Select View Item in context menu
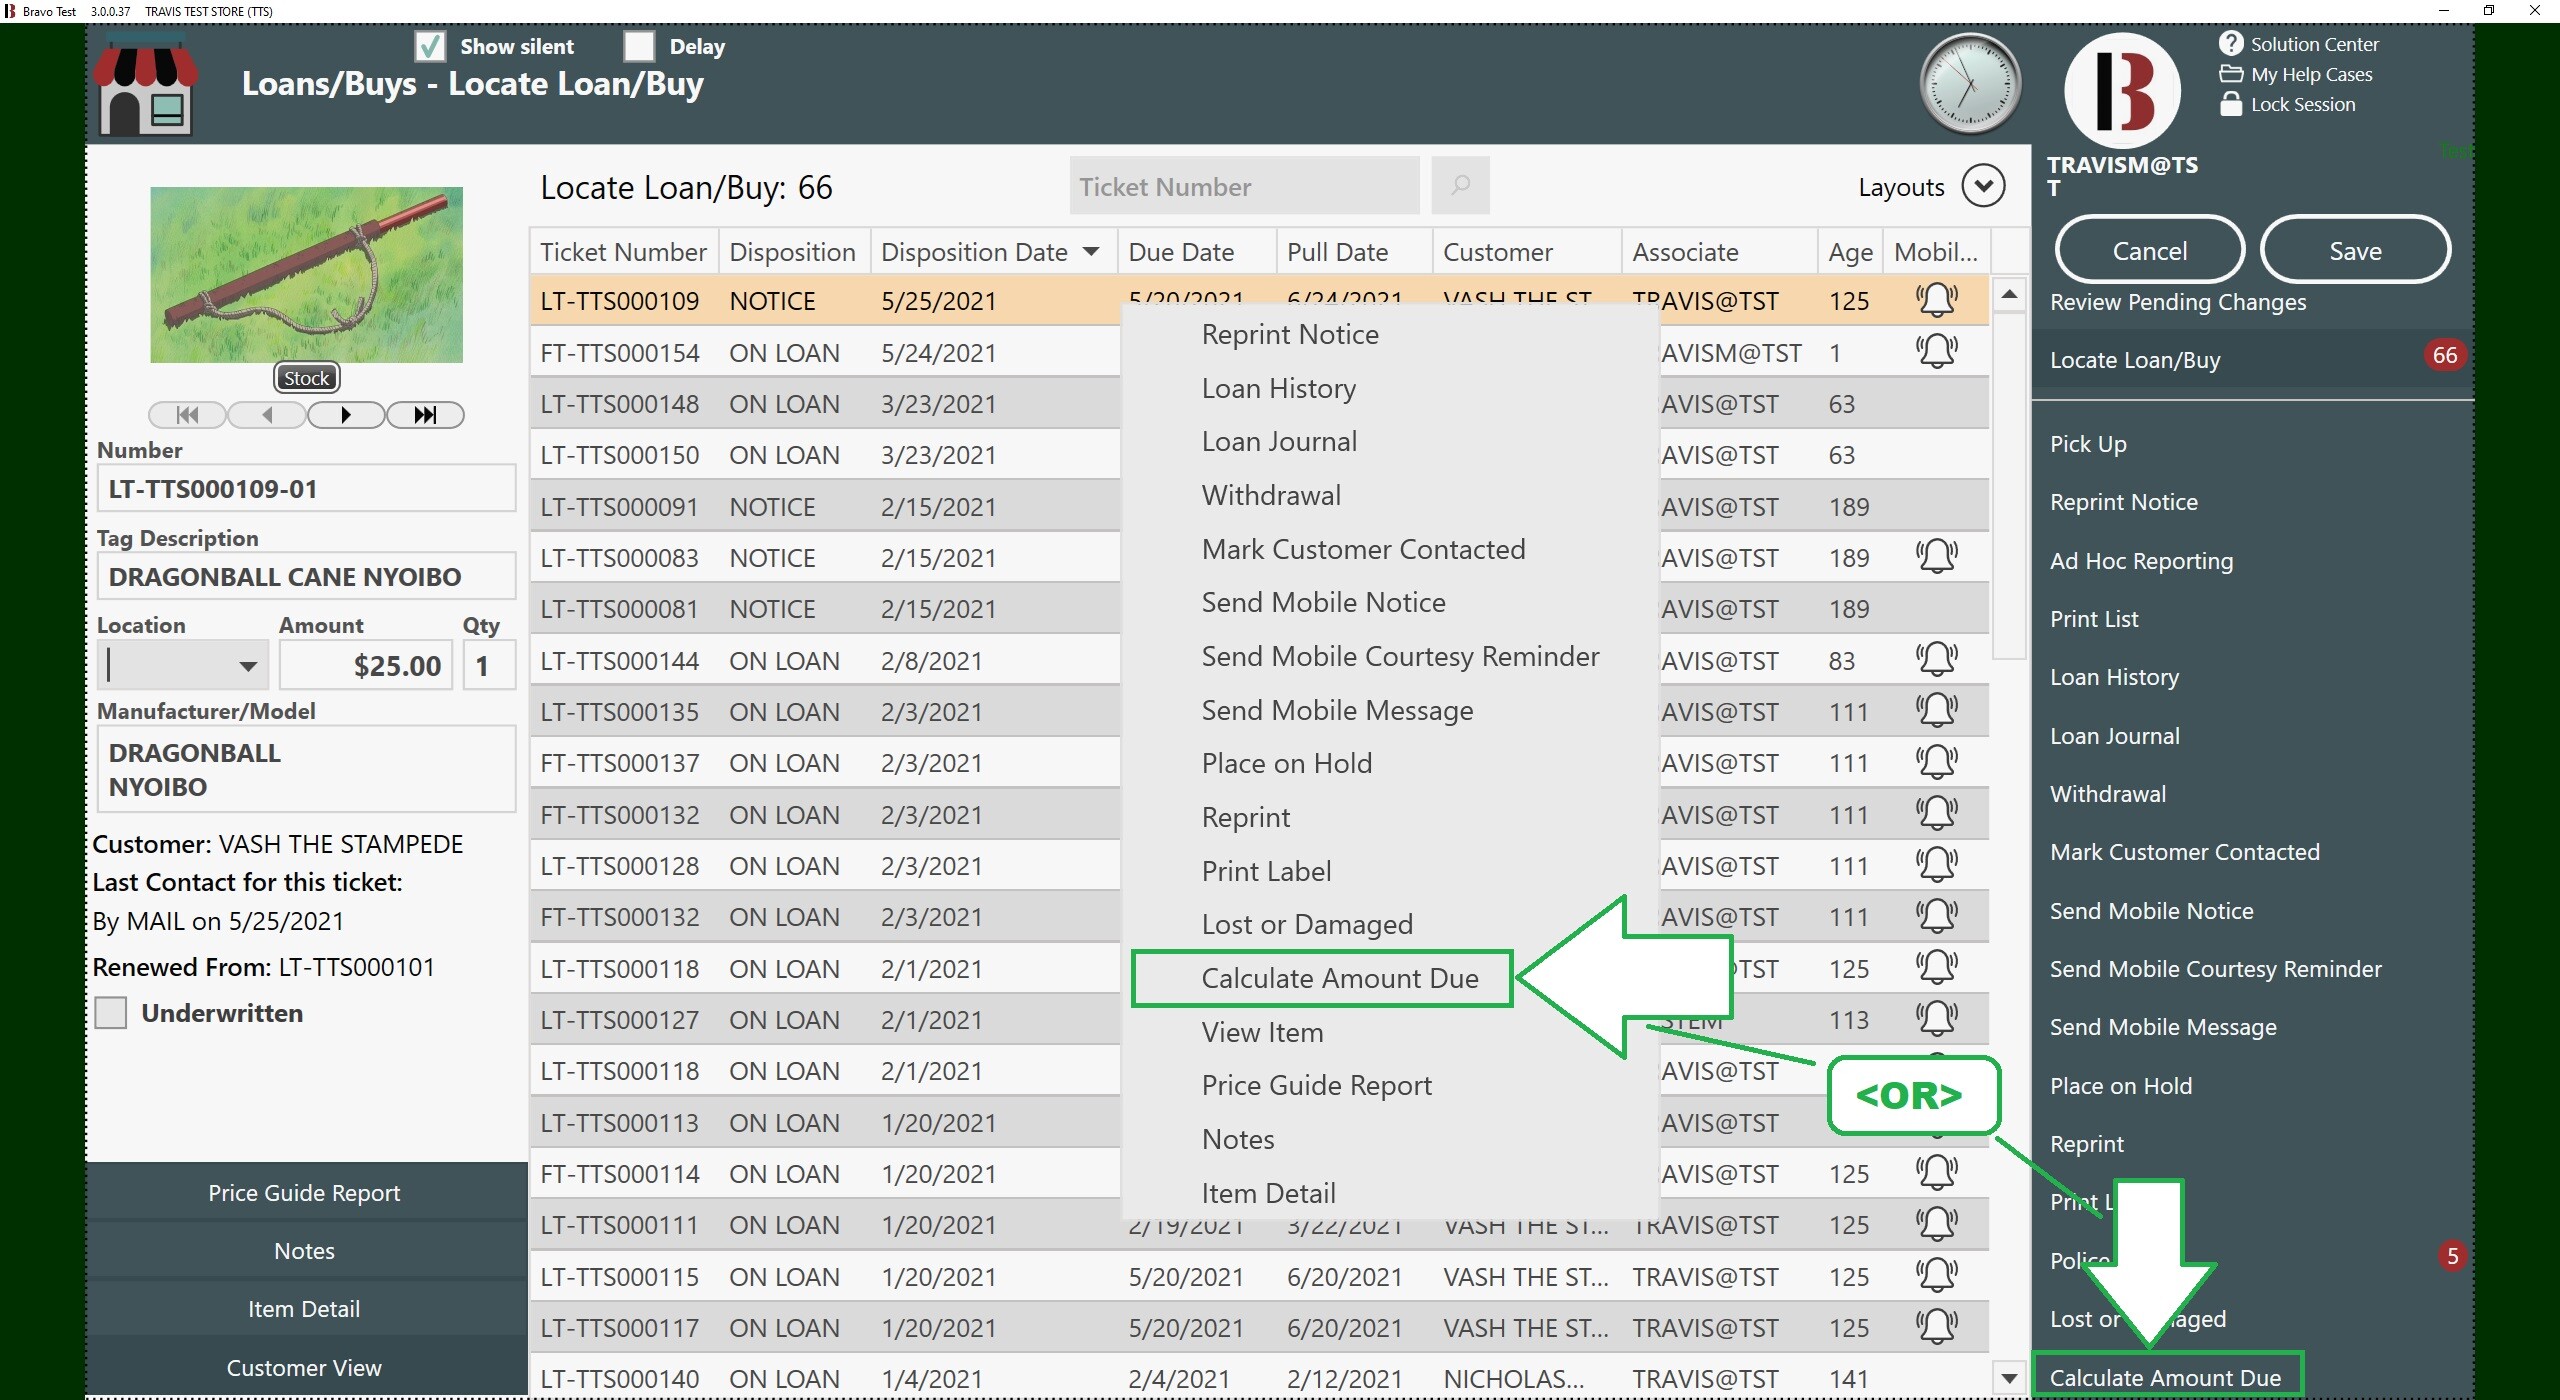2560x1400 pixels. [1262, 1032]
